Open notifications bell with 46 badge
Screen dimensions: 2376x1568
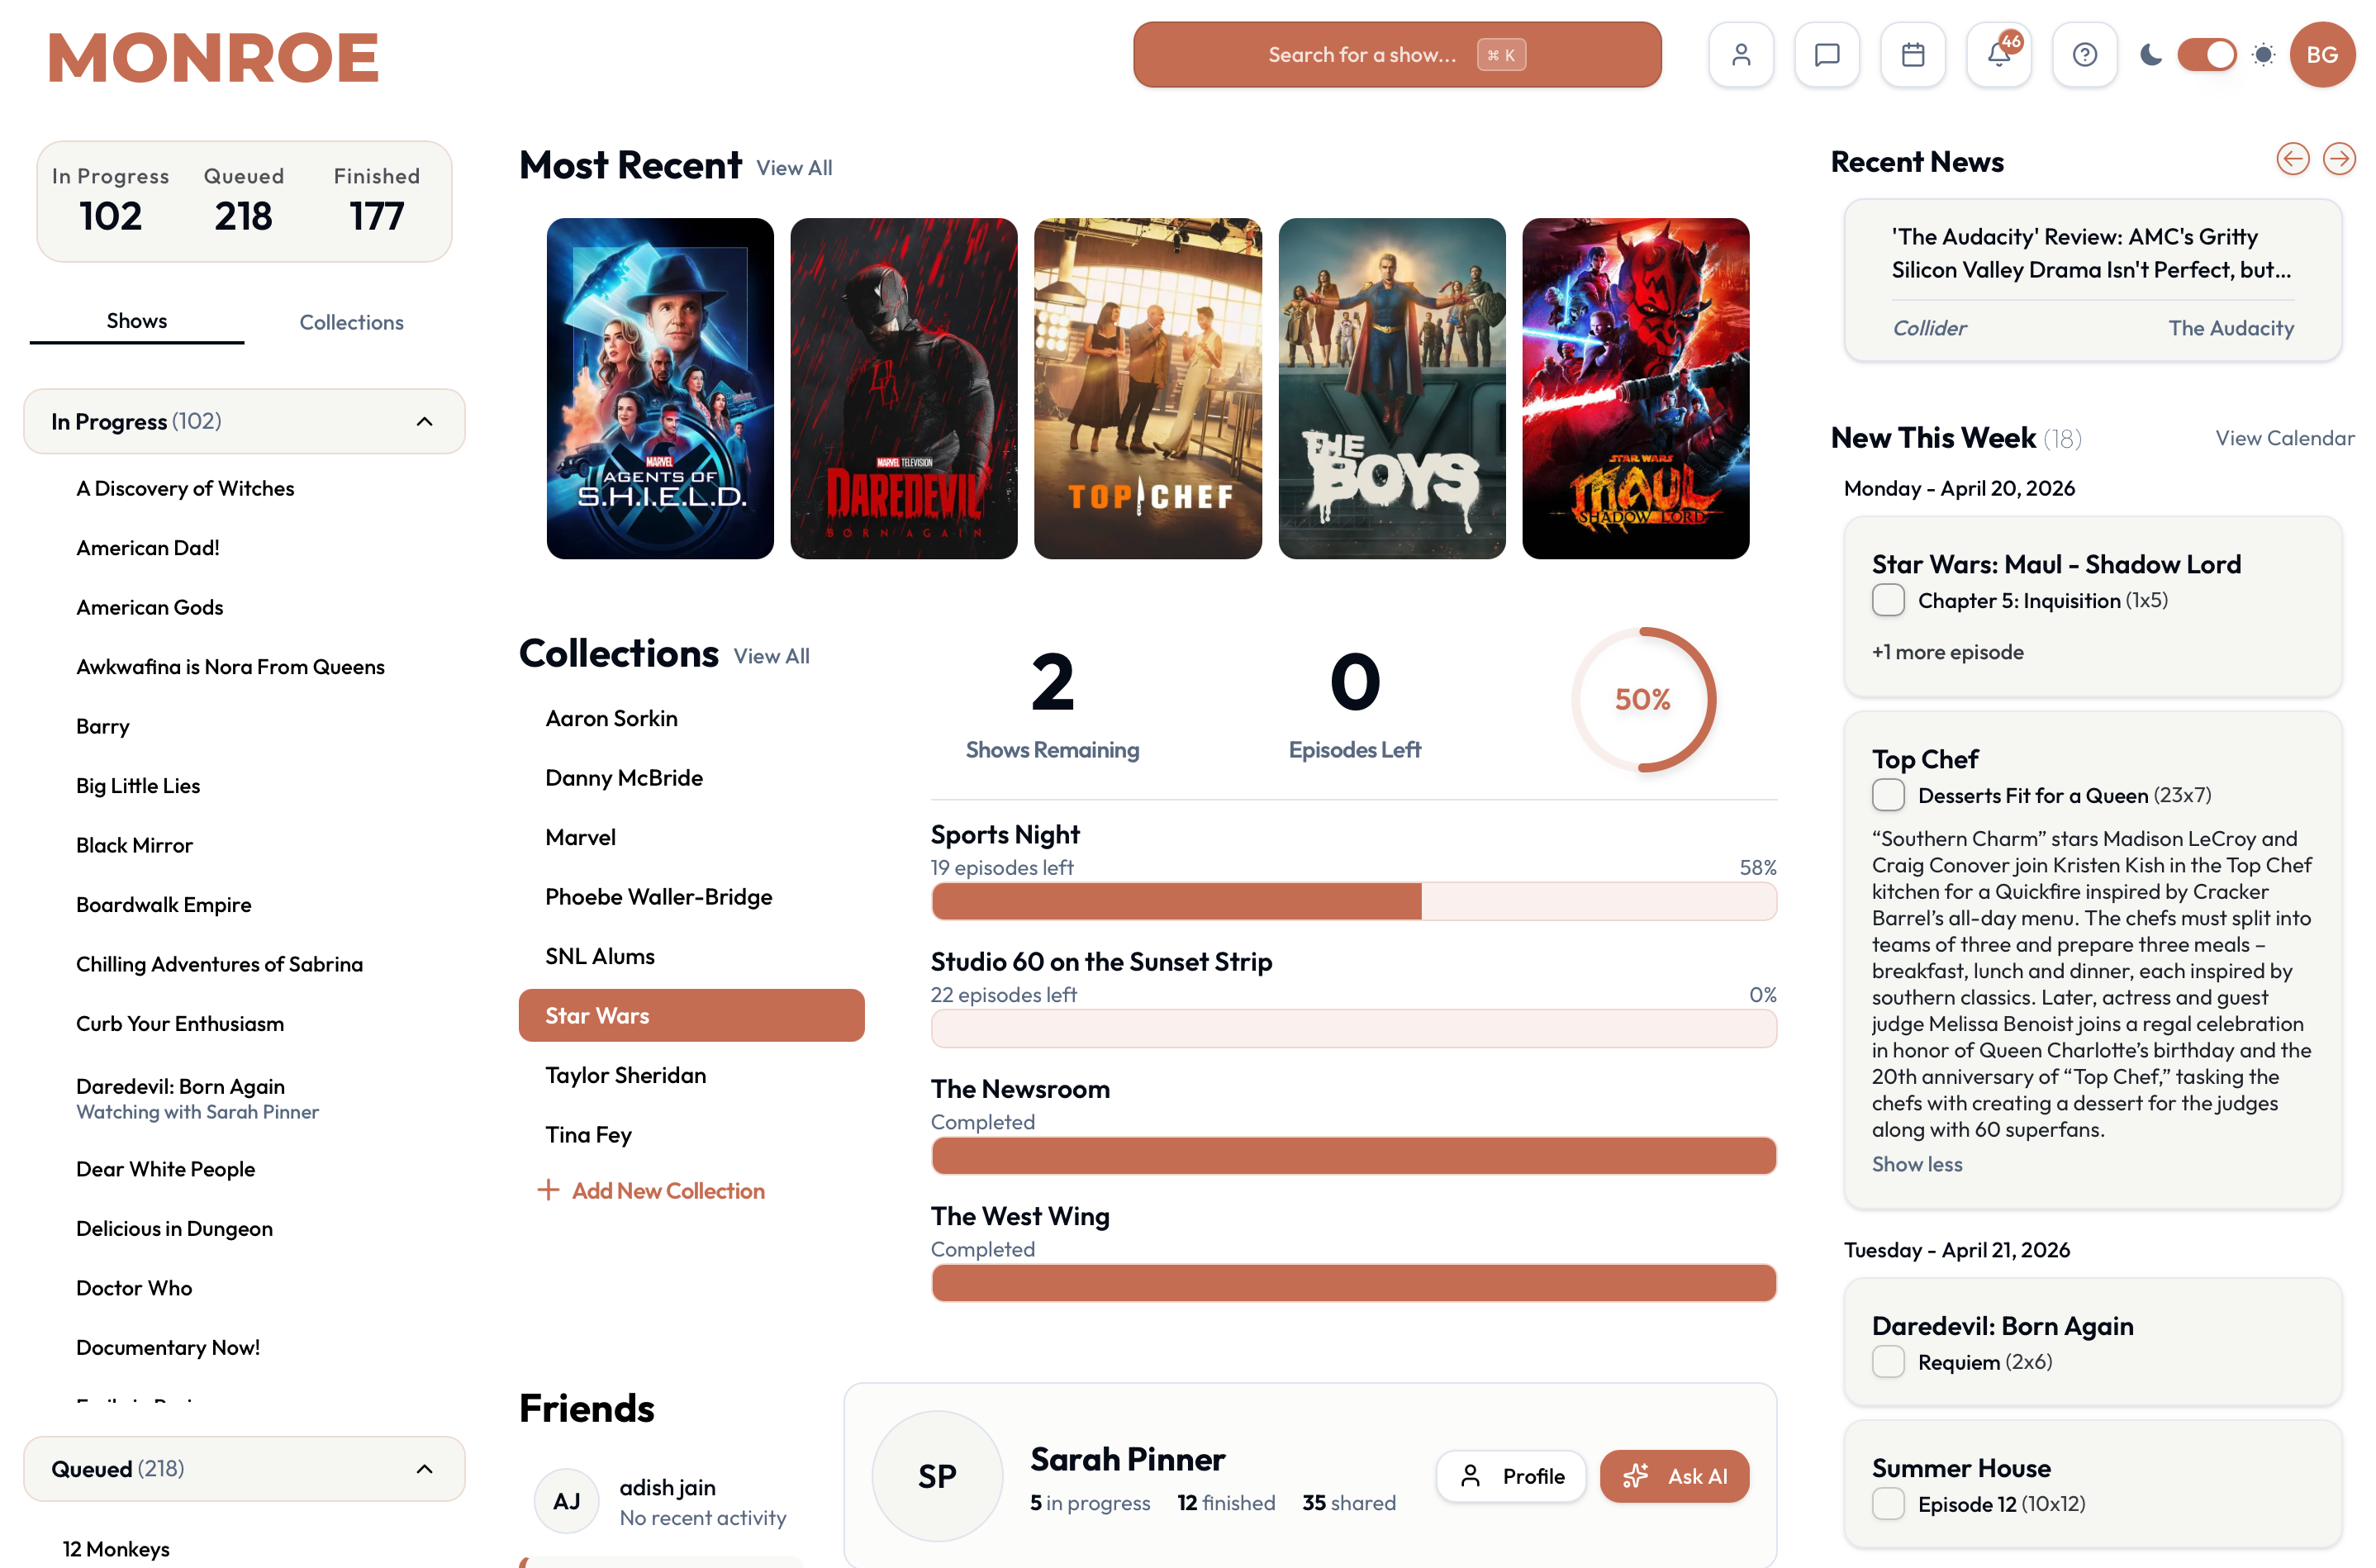click(x=1998, y=55)
